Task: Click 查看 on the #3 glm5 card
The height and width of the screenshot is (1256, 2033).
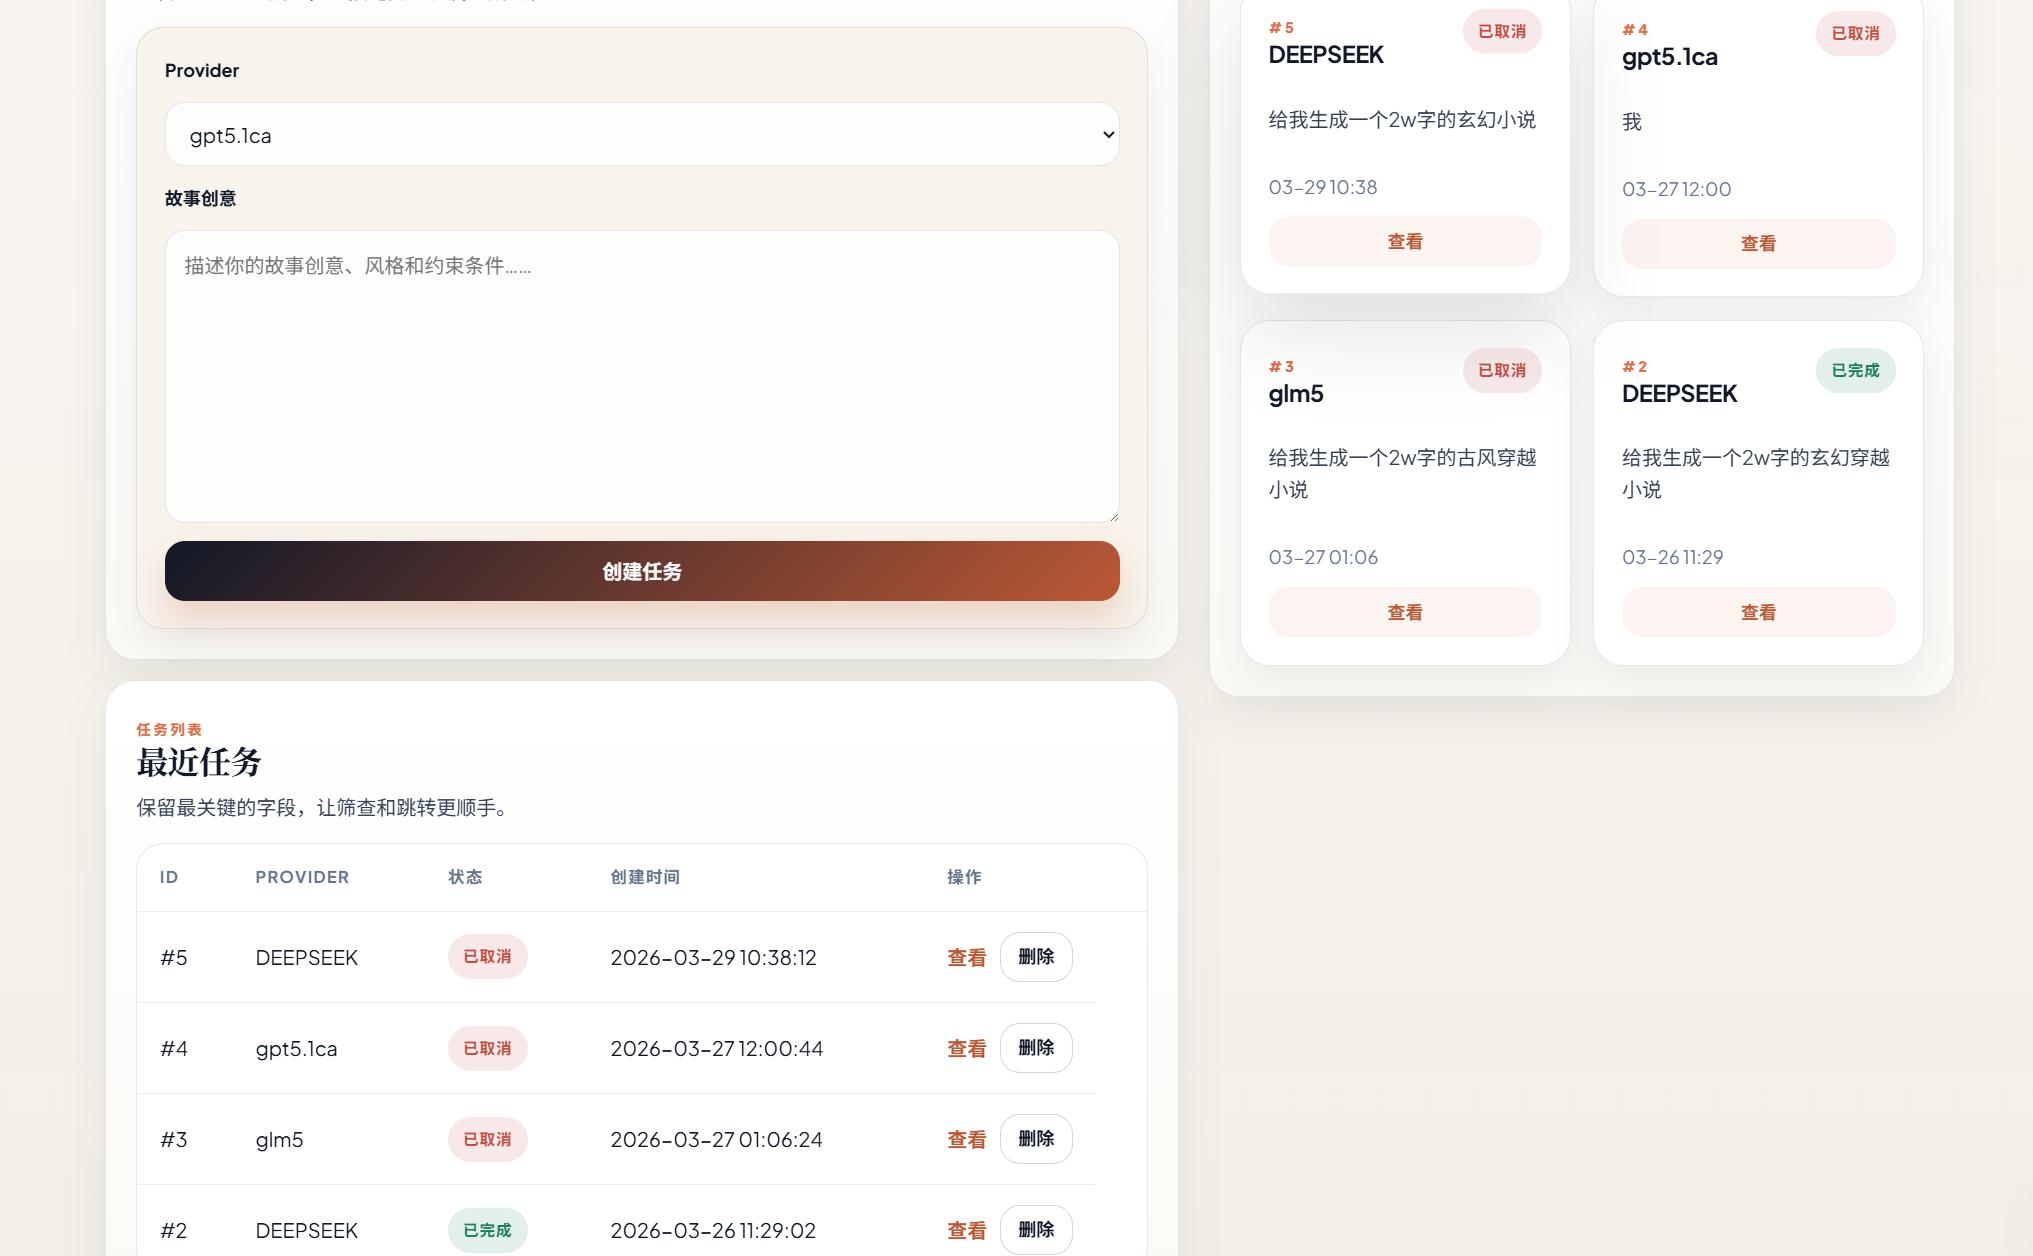Action: coord(1404,612)
